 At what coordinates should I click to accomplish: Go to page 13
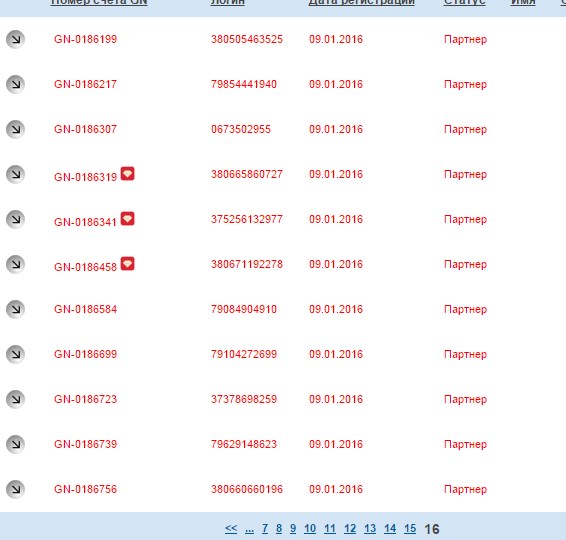click(370, 529)
